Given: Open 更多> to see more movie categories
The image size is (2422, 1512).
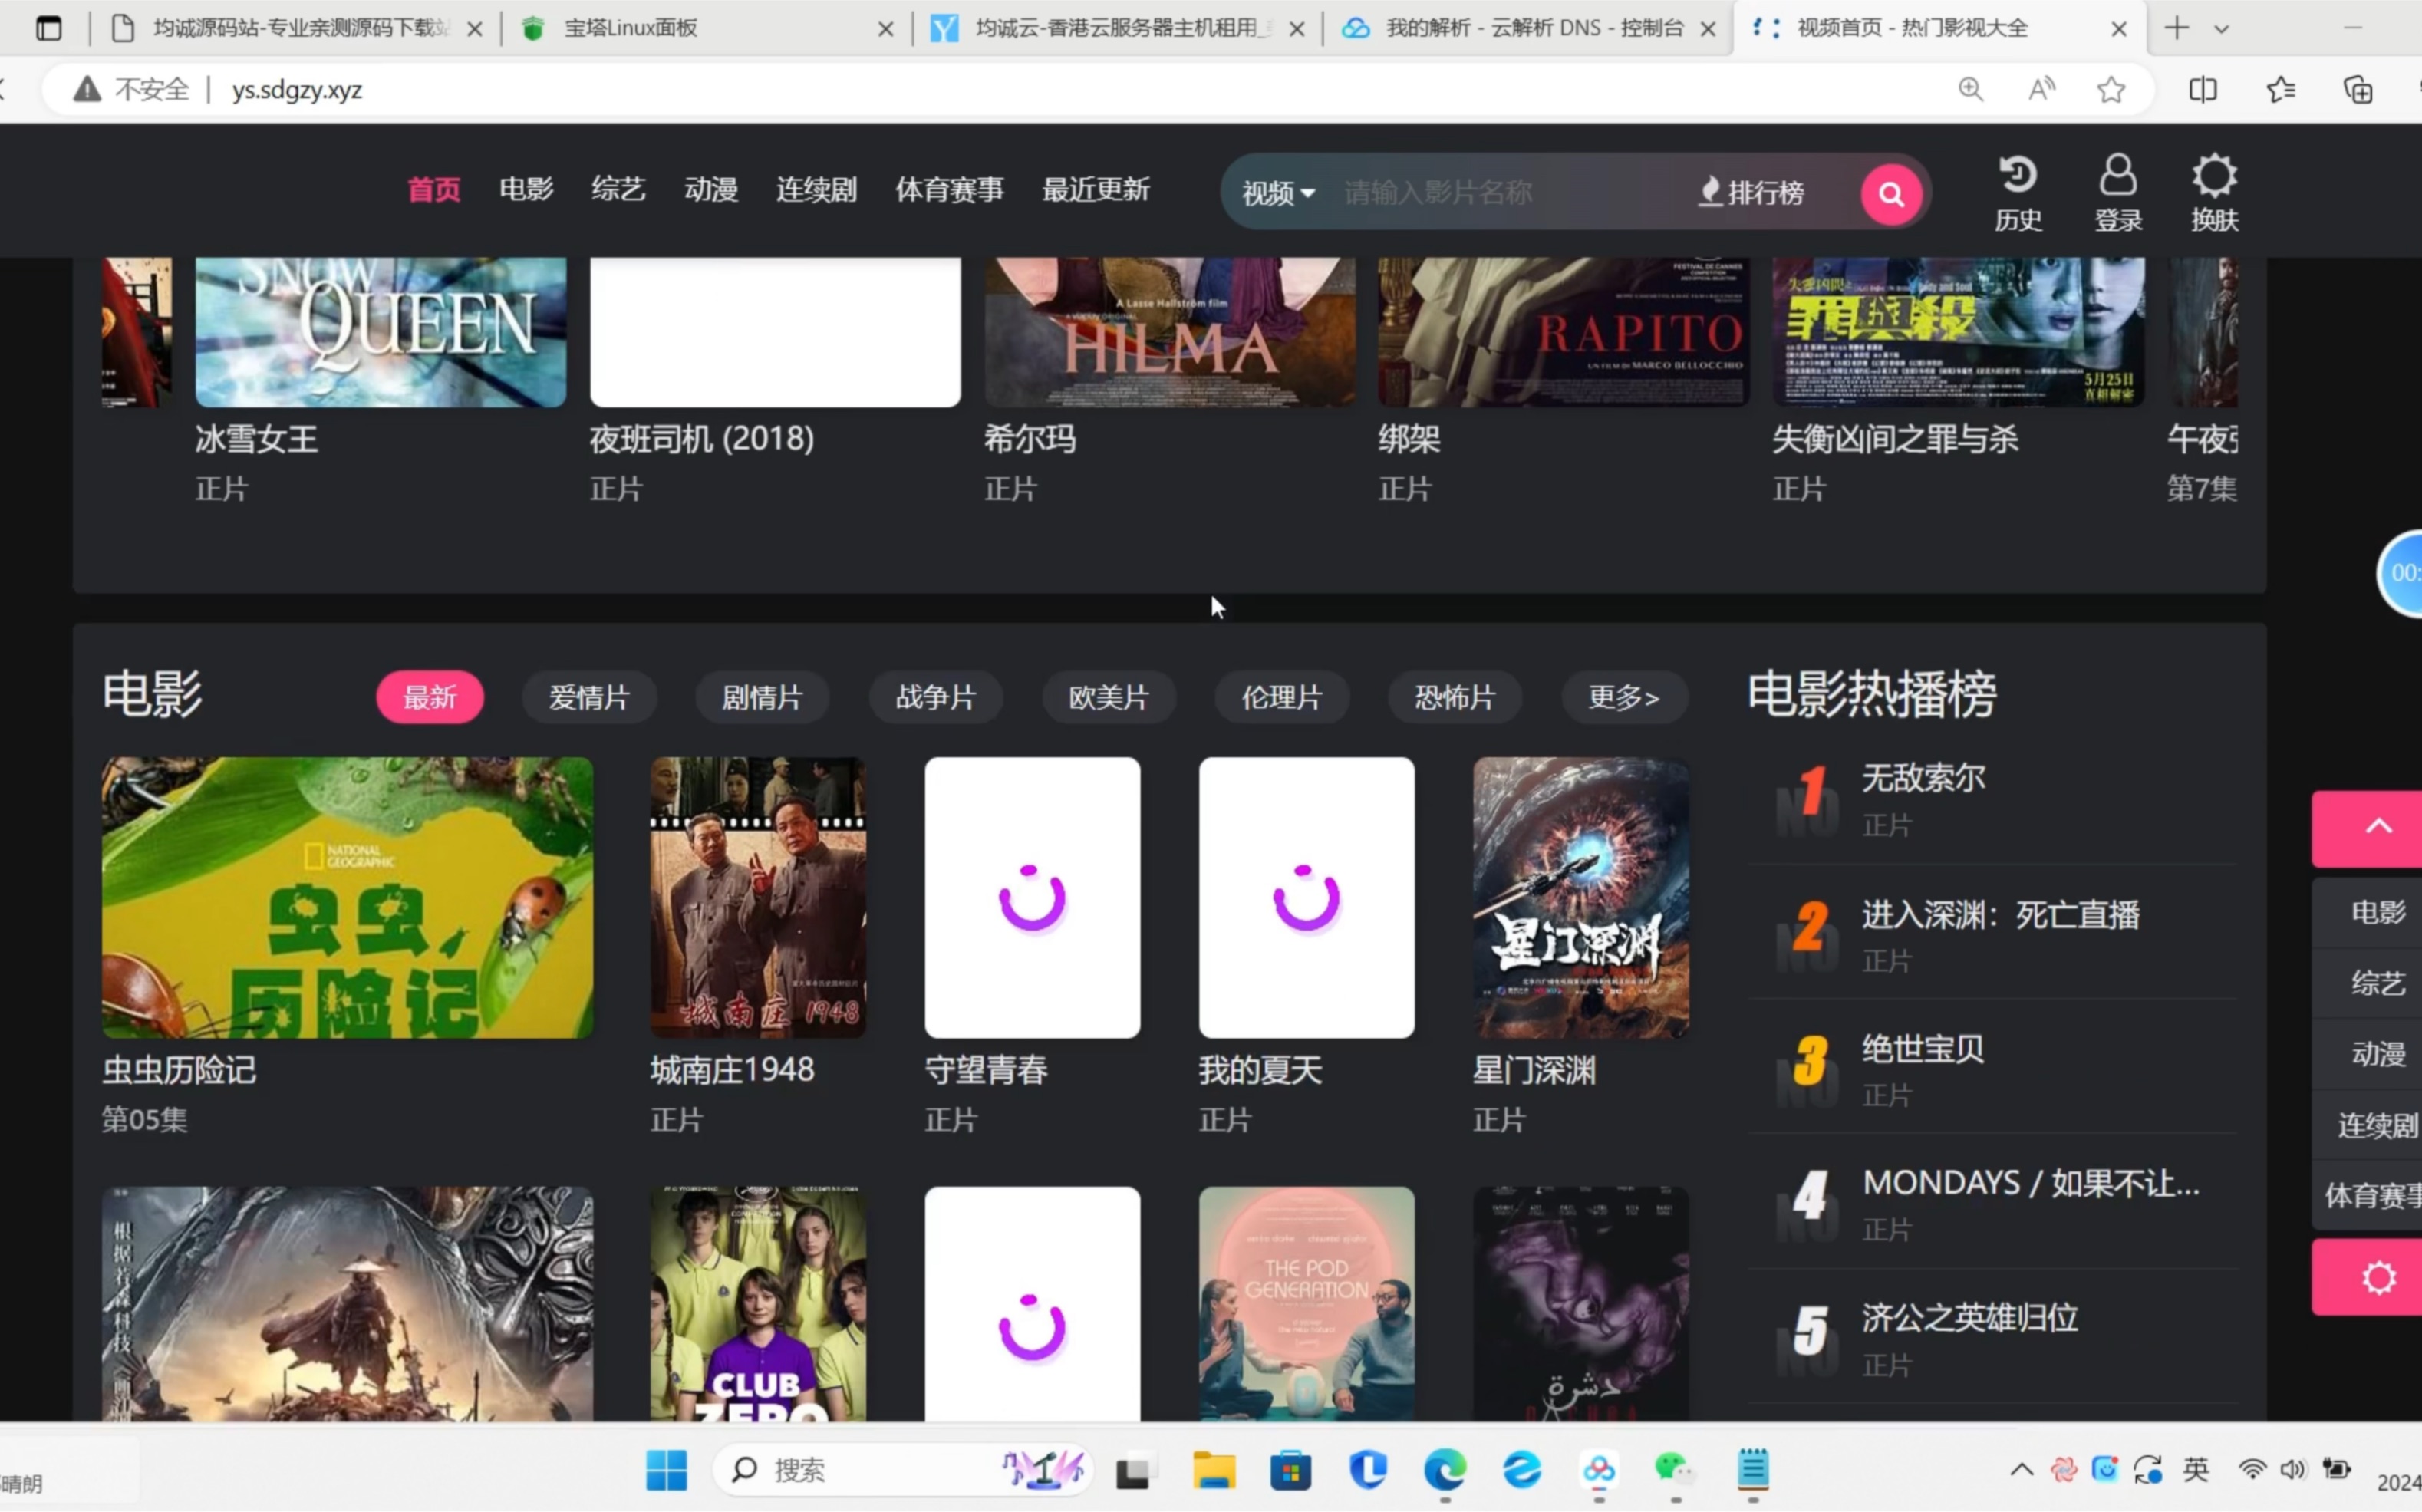Looking at the screenshot, I should click(x=1624, y=697).
